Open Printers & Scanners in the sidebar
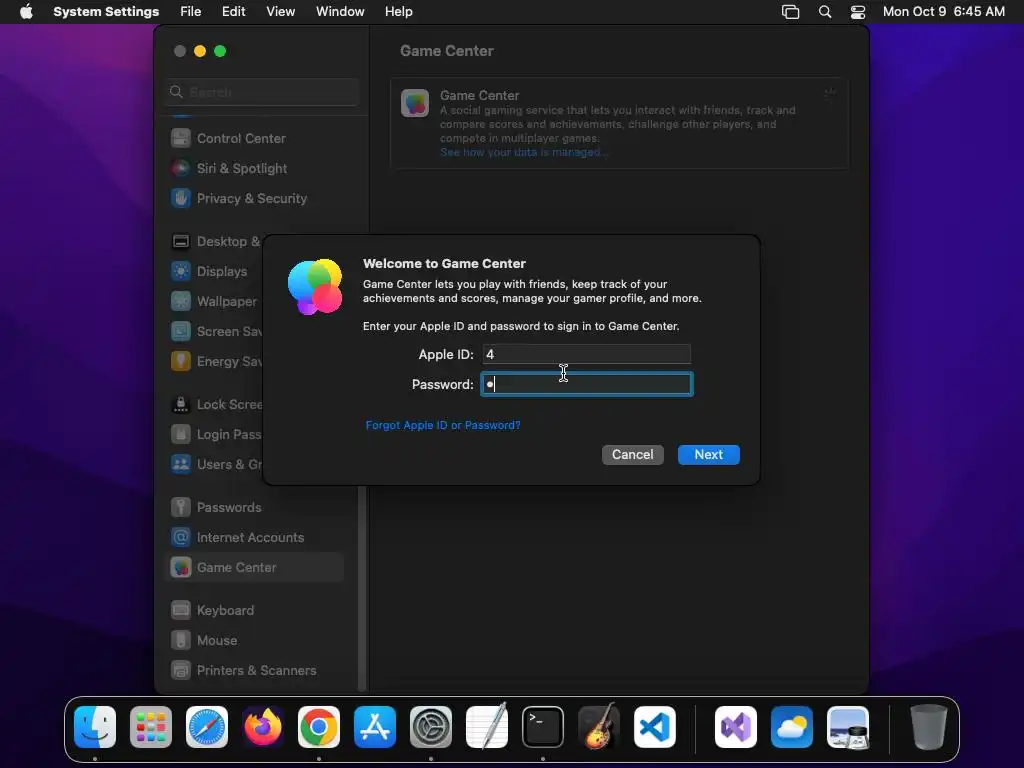Image resolution: width=1024 pixels, height=768 pixels. click(x=255, y=671)
